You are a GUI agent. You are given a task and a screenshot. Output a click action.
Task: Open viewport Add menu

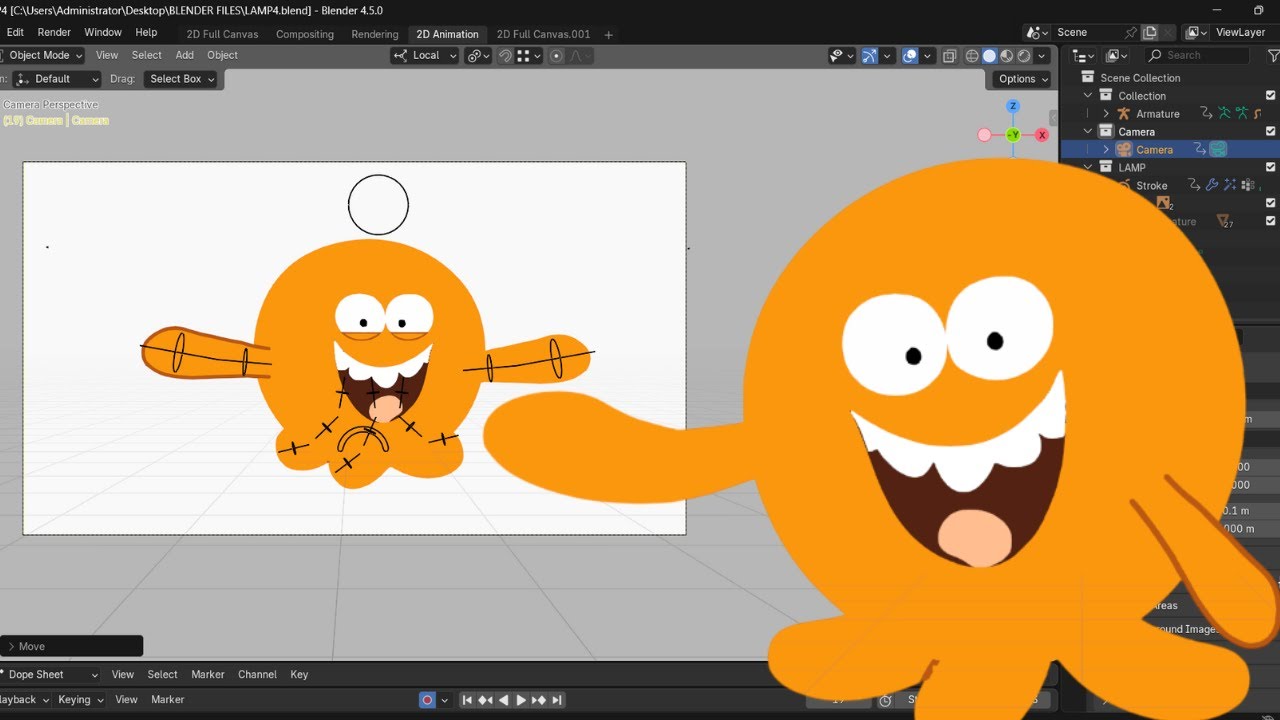[184, 55]
